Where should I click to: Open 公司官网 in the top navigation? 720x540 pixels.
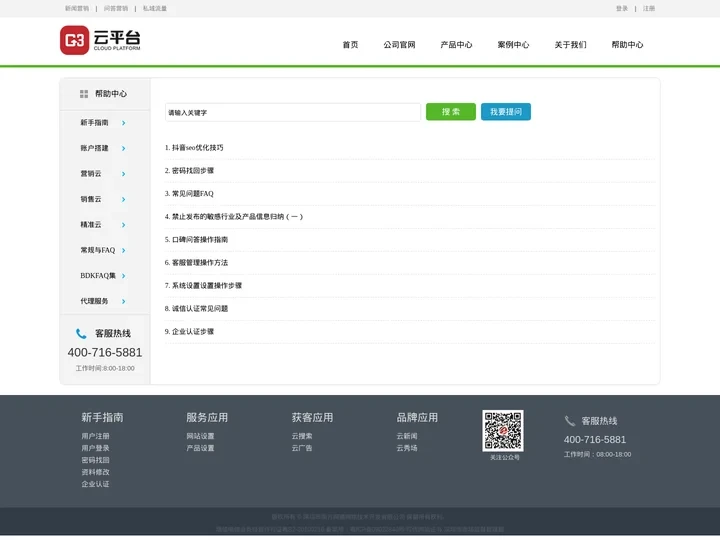[399, 45]
